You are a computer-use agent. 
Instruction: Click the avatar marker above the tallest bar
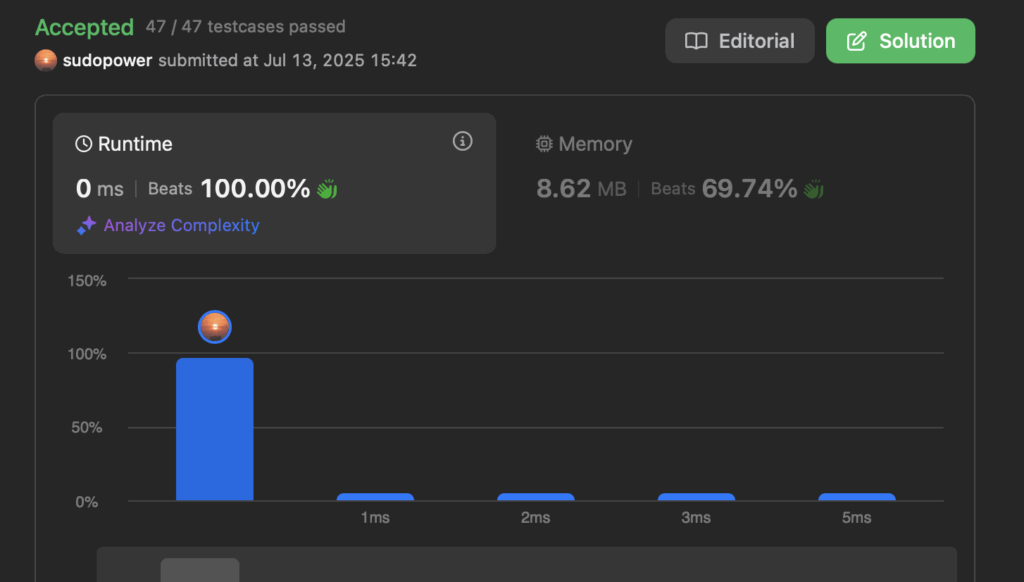(x=215, y=327)
